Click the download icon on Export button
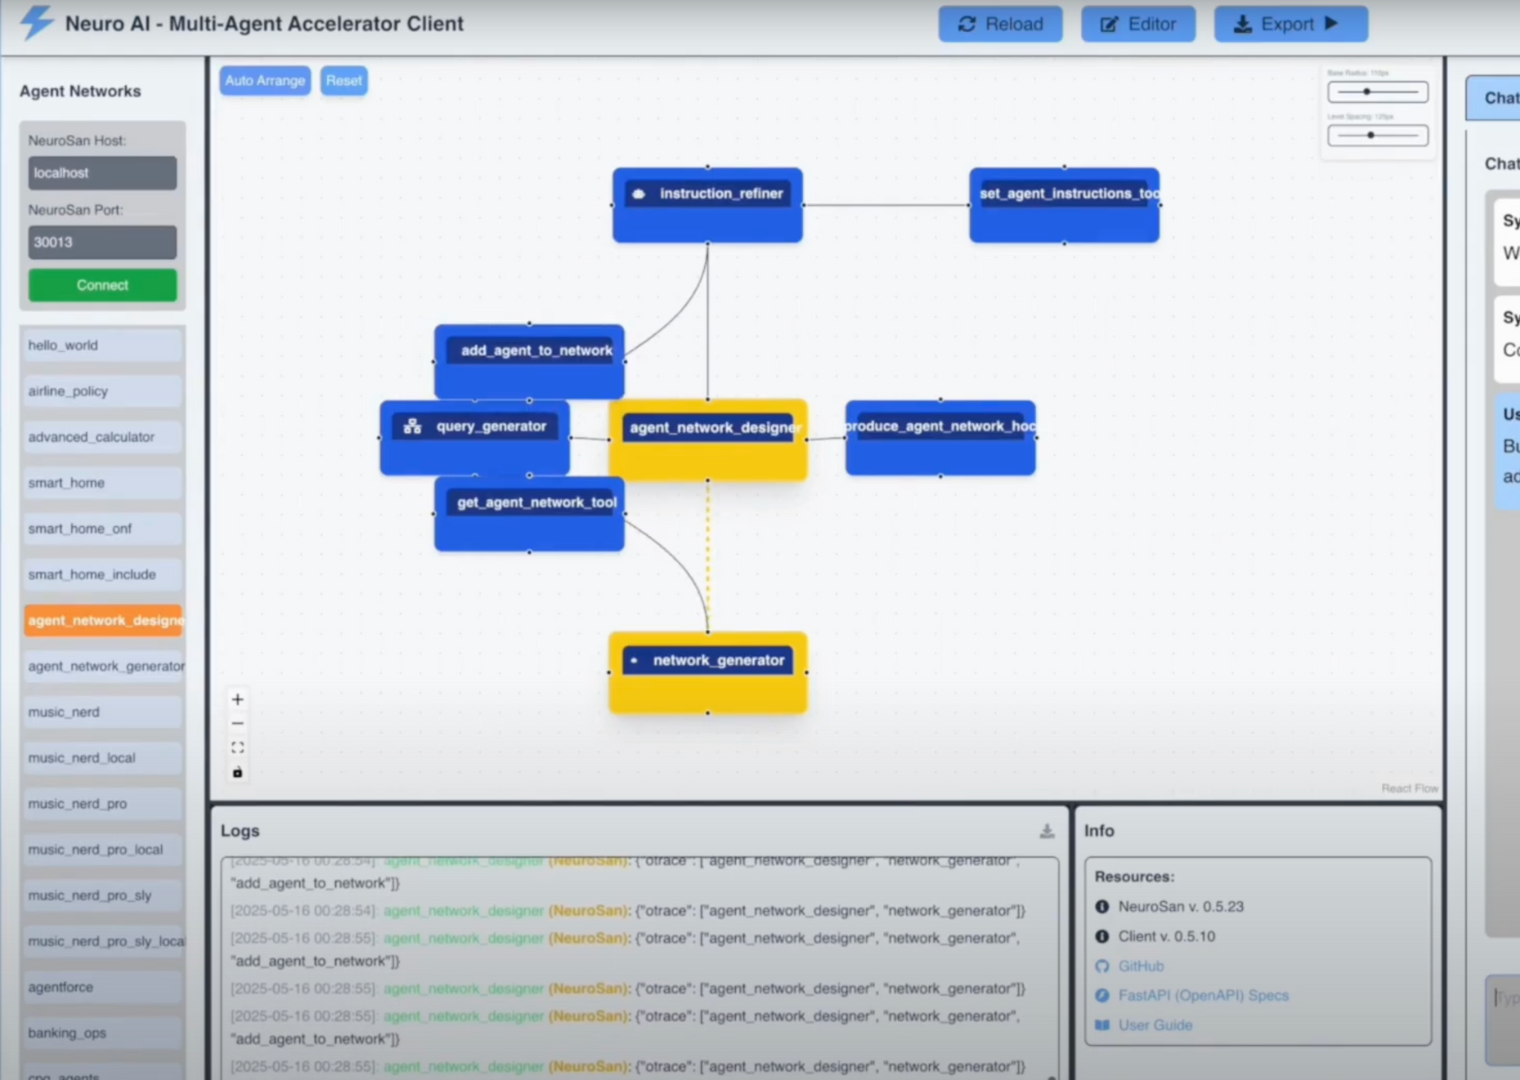1520x1080 pixels. (1242, 24)
